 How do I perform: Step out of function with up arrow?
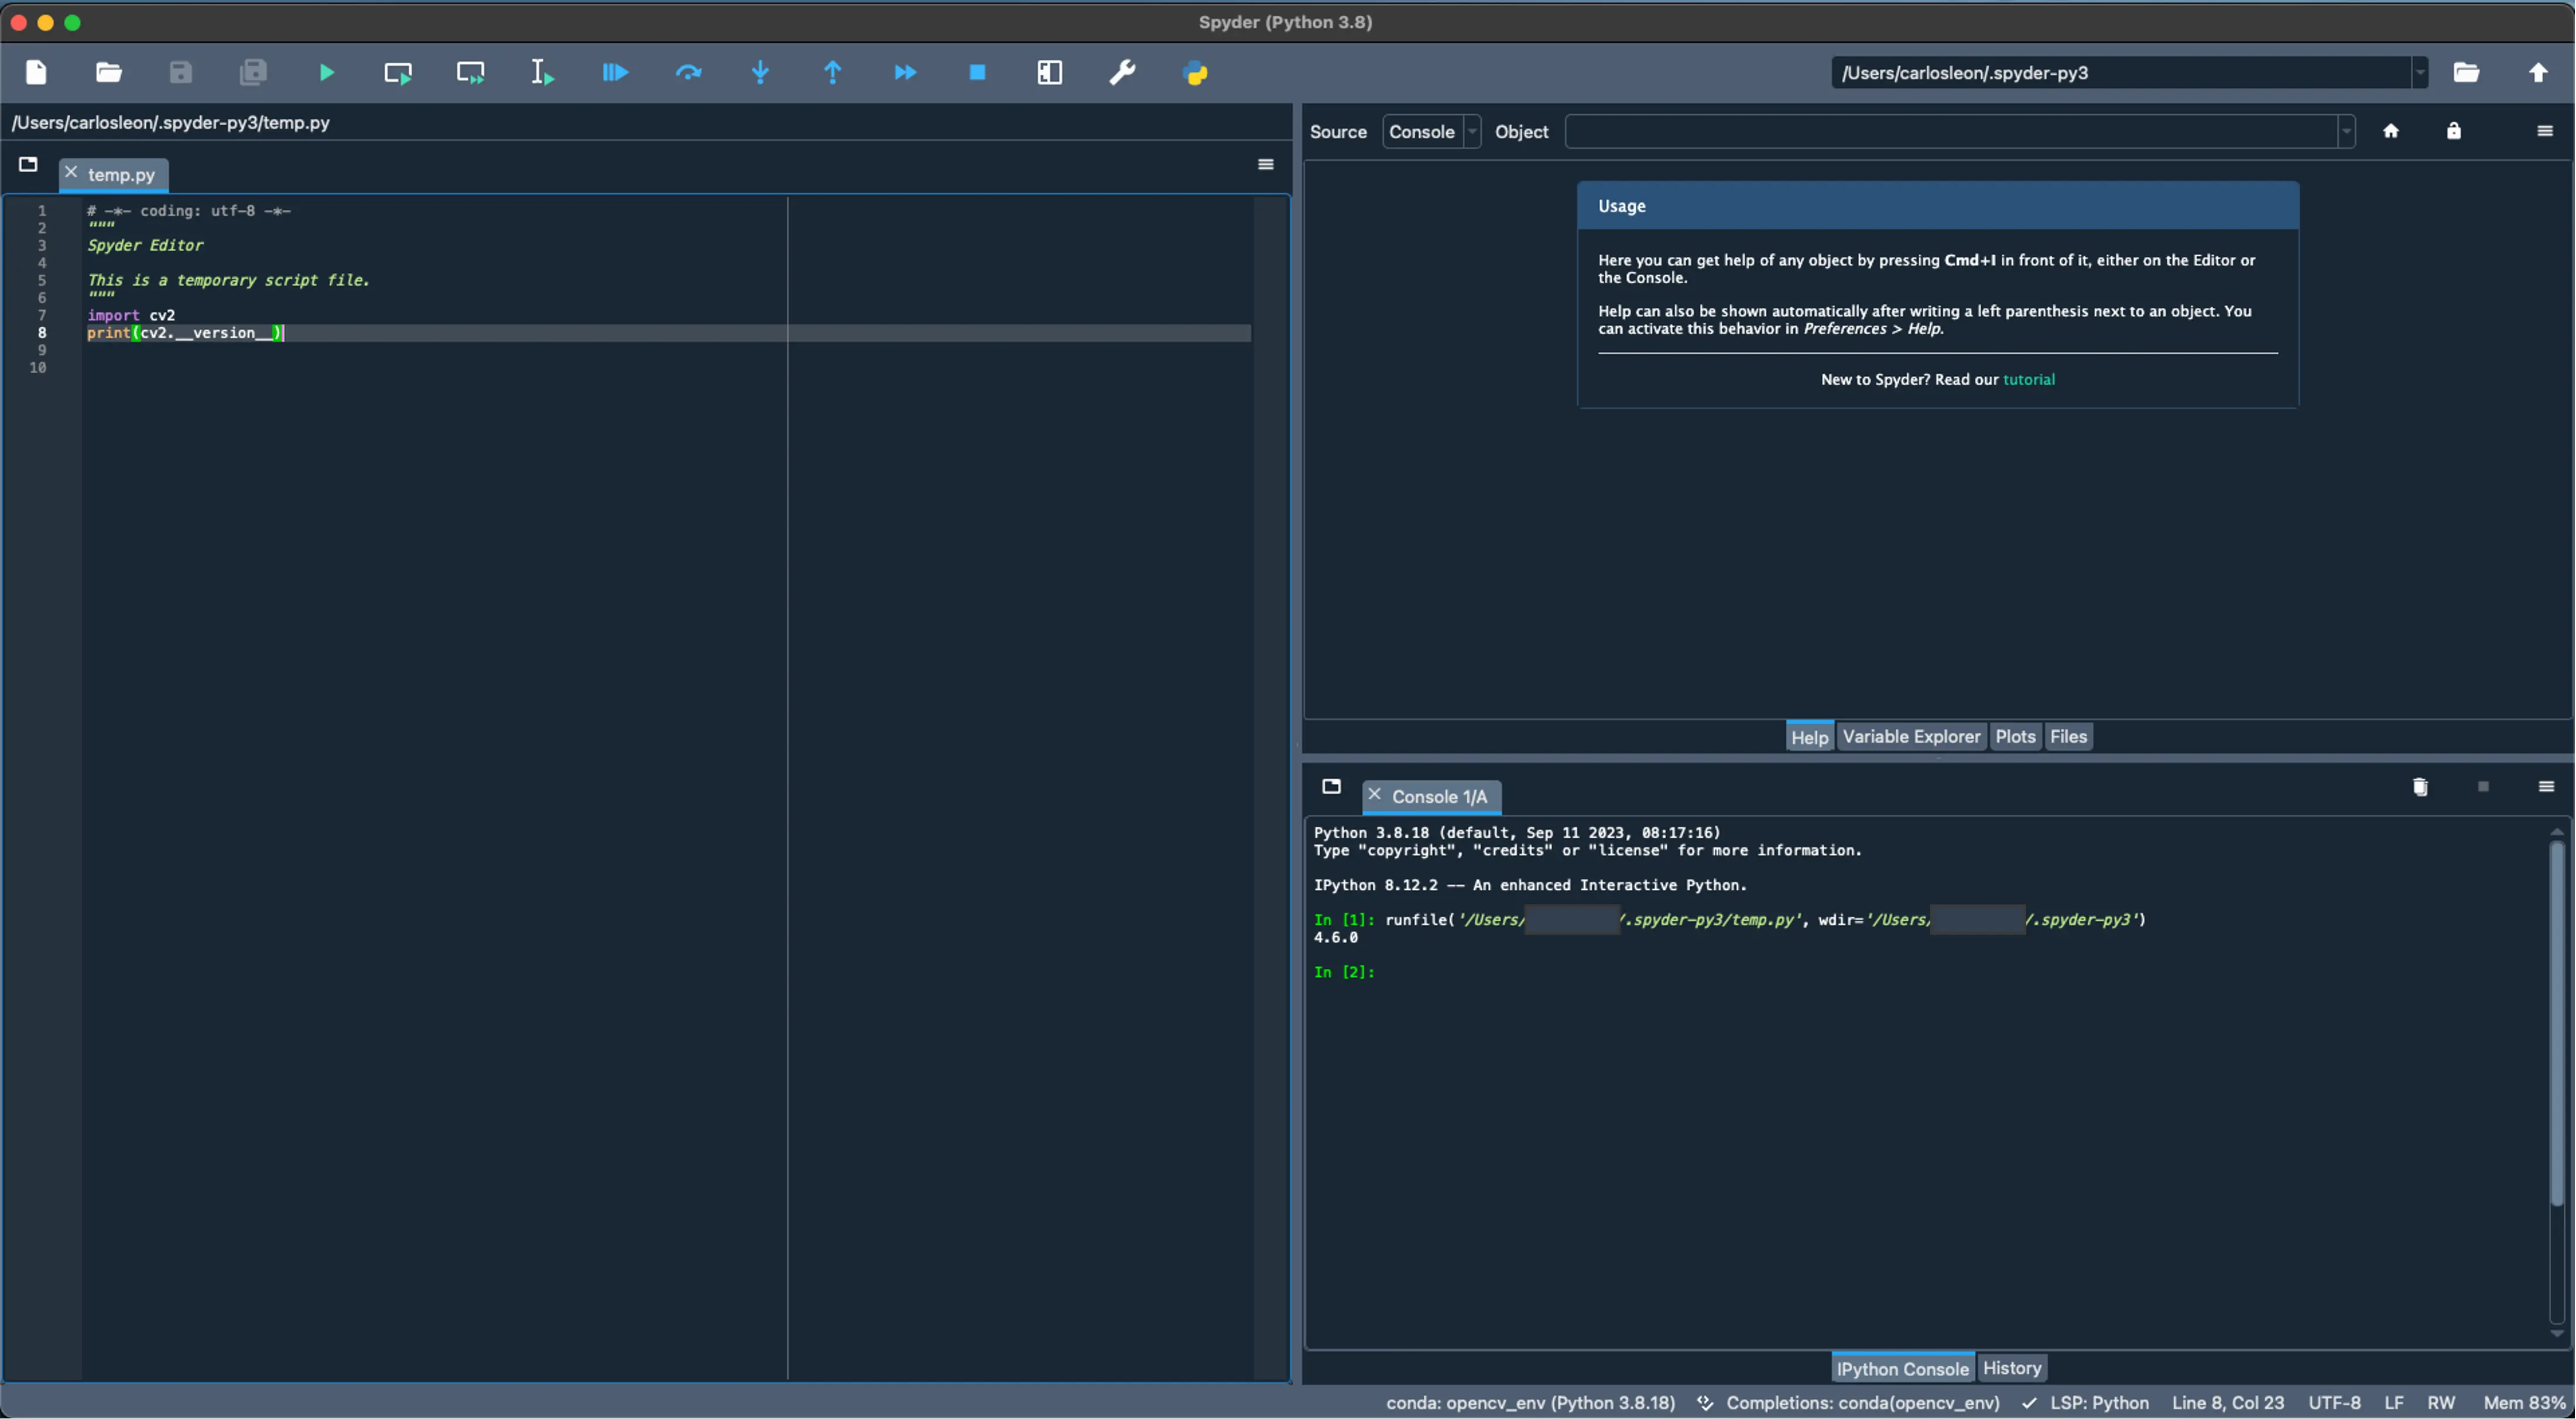[833, 72]
